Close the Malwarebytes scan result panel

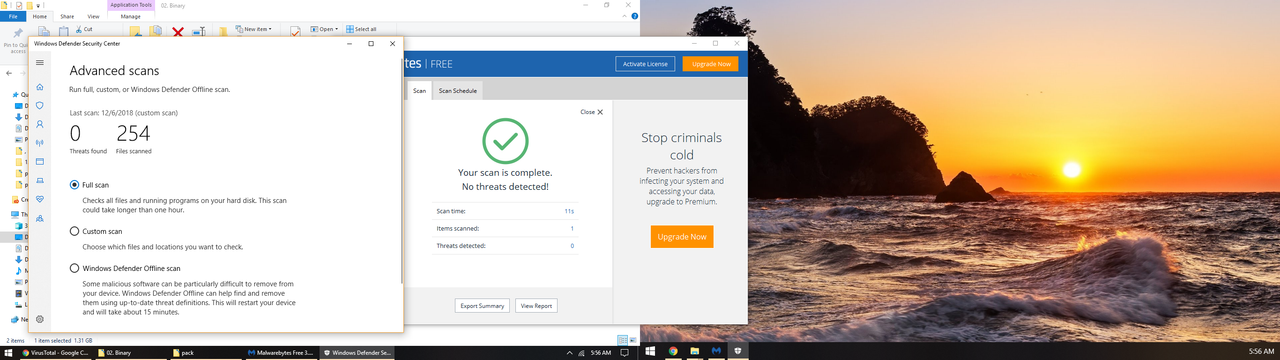tap(592, 112)
